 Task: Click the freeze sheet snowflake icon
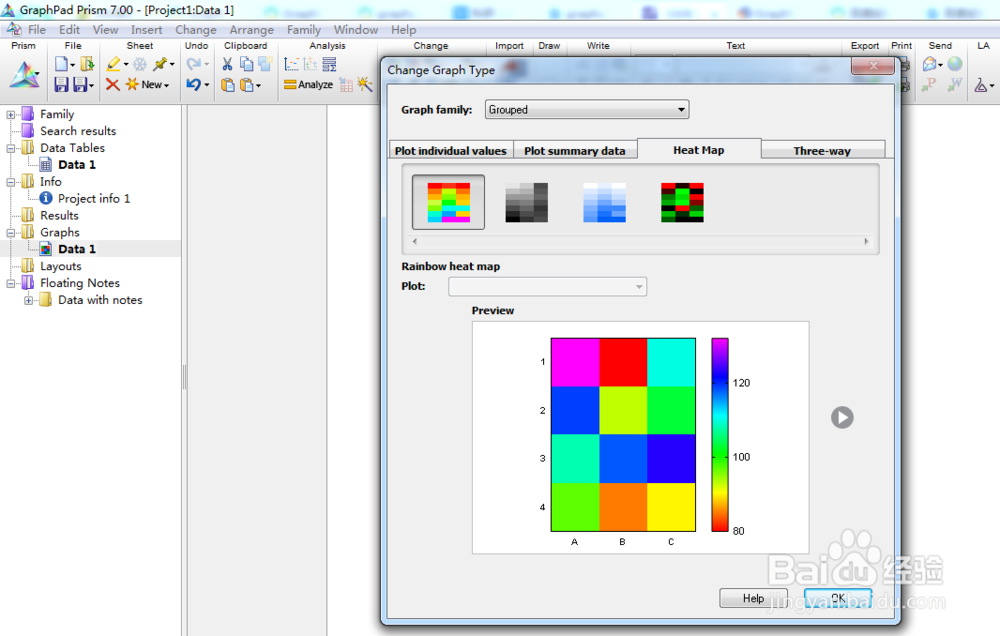[140, 64]
